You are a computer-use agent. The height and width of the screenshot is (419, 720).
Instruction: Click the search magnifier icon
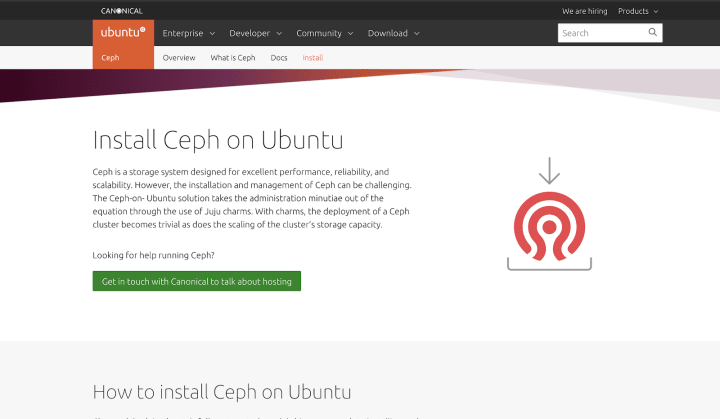coord(652,33)
